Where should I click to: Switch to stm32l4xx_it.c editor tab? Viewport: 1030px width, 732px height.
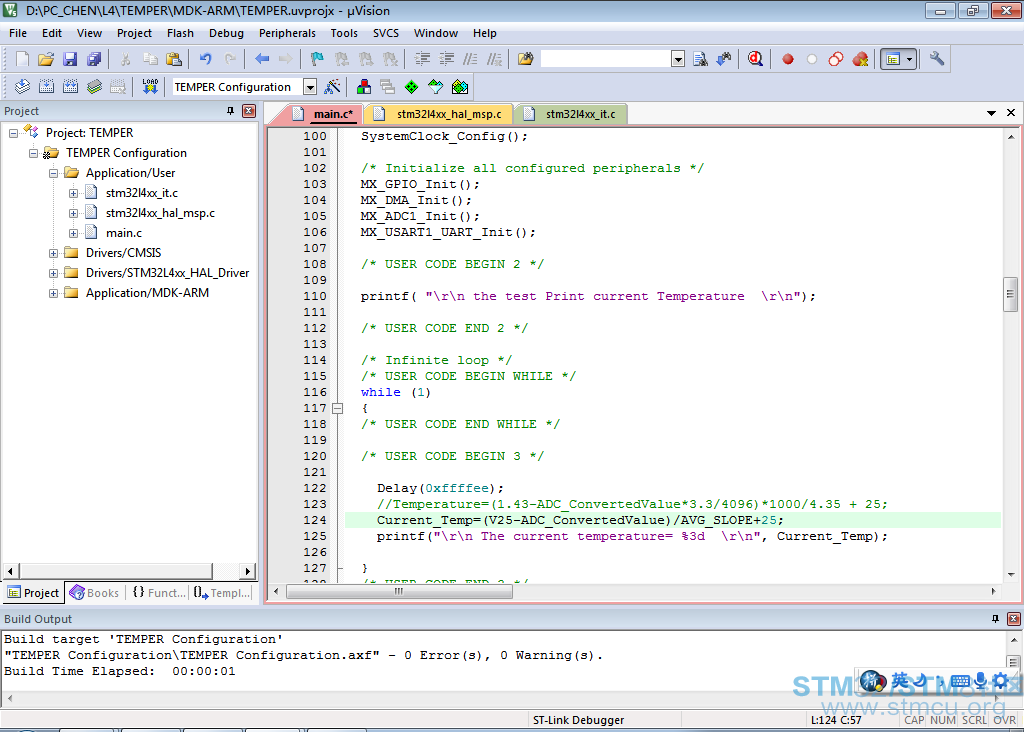click(573, 114)
